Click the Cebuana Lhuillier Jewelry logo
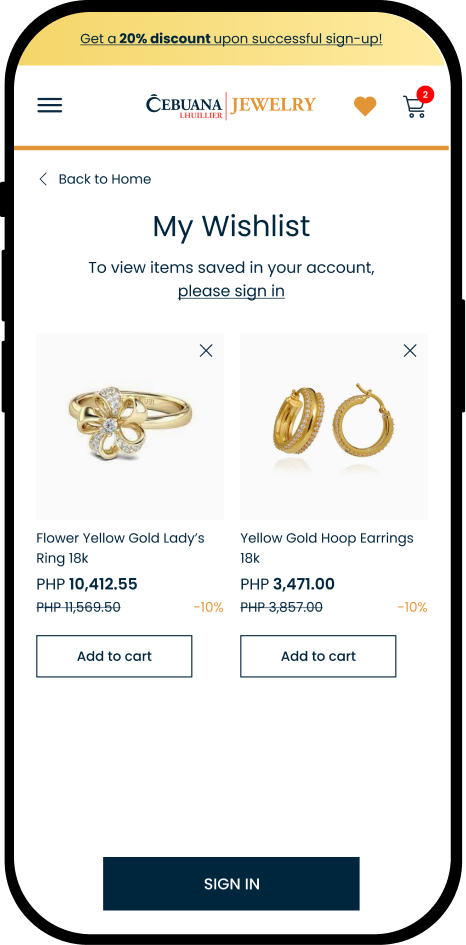Viewport: 466px width, 945px height. point(230,105)
